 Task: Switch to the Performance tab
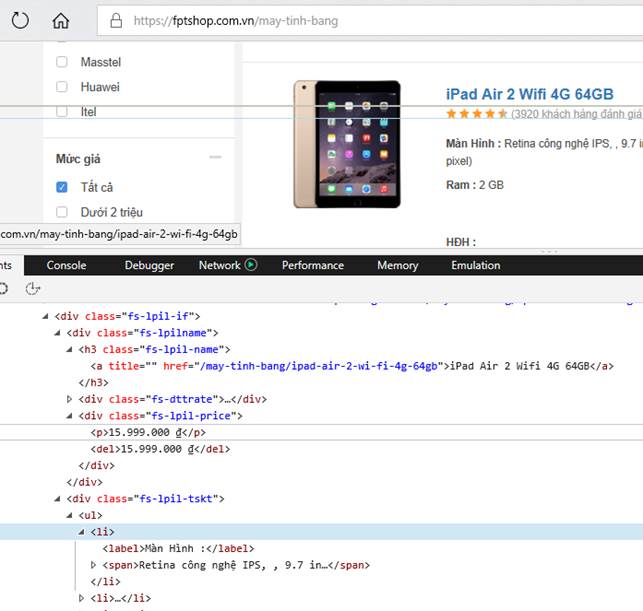pyautogui.click(x=313, y=265)
